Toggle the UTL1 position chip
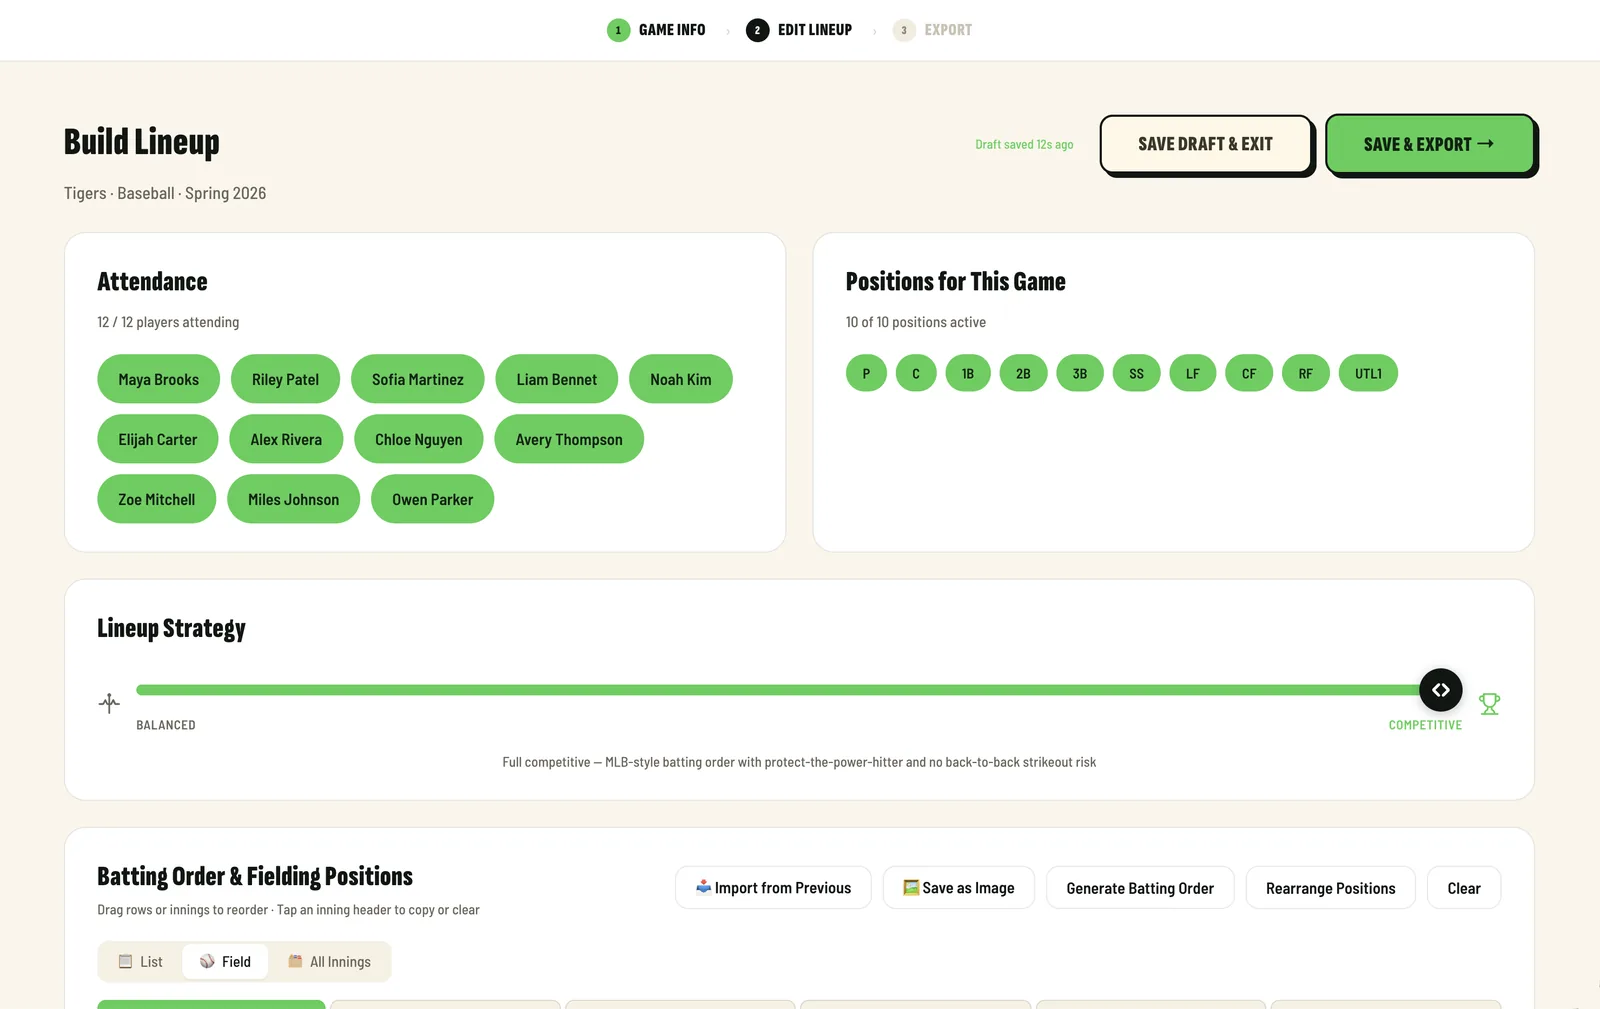This screenshot has height=1009, width=1600. point(1368,373)
